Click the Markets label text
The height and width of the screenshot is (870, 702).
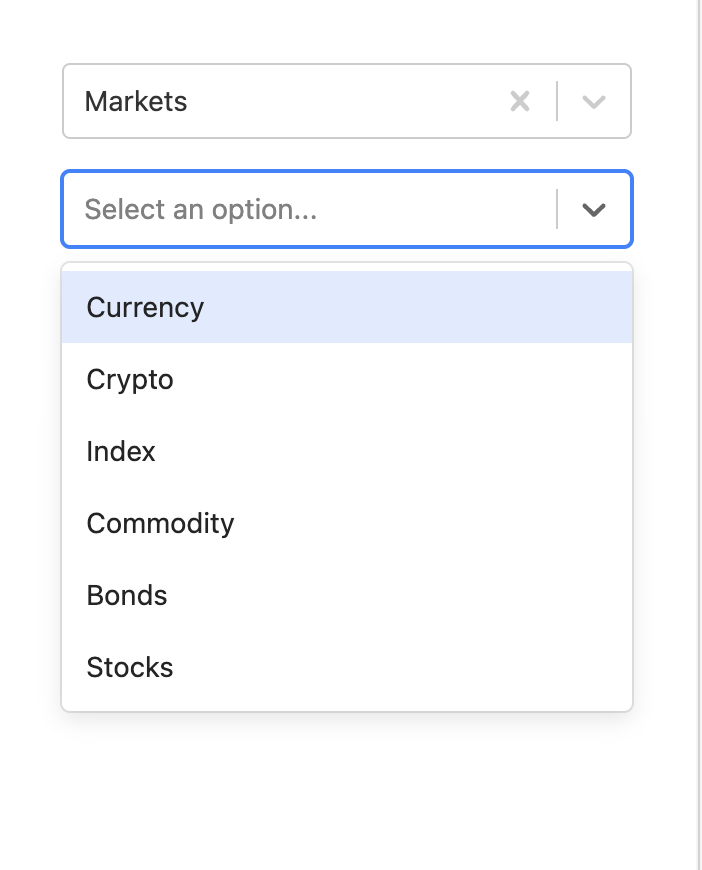[x=135, y=100]
